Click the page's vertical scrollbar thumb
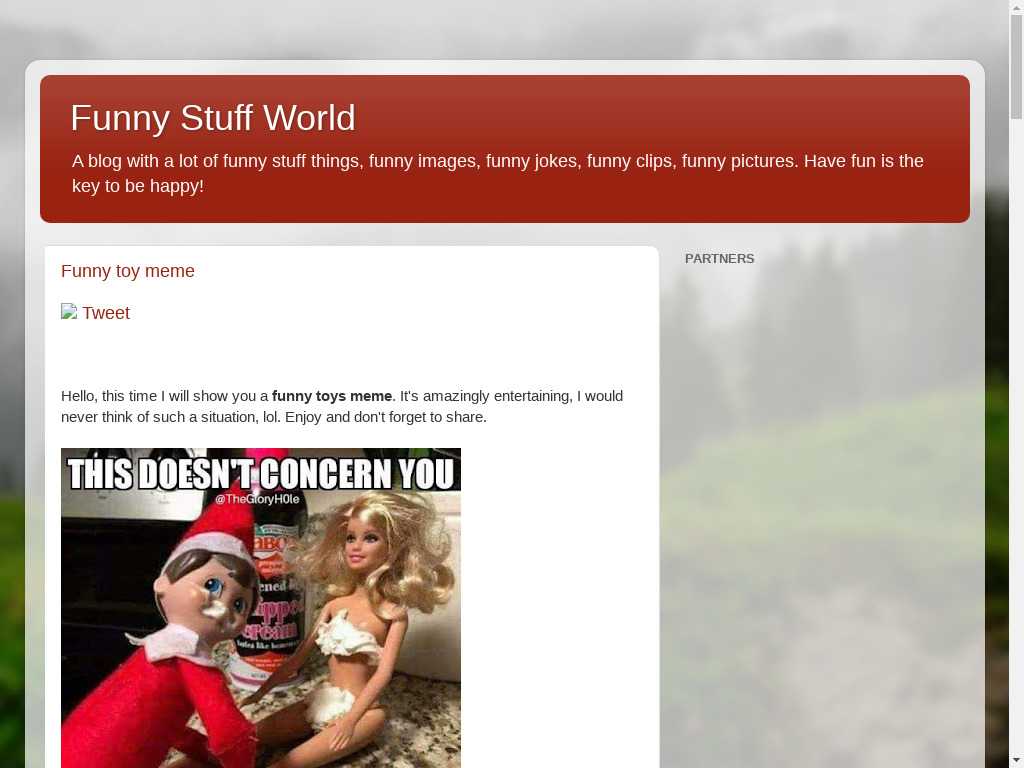This screenshot has height=768, width=1024. click(1016, 65)
